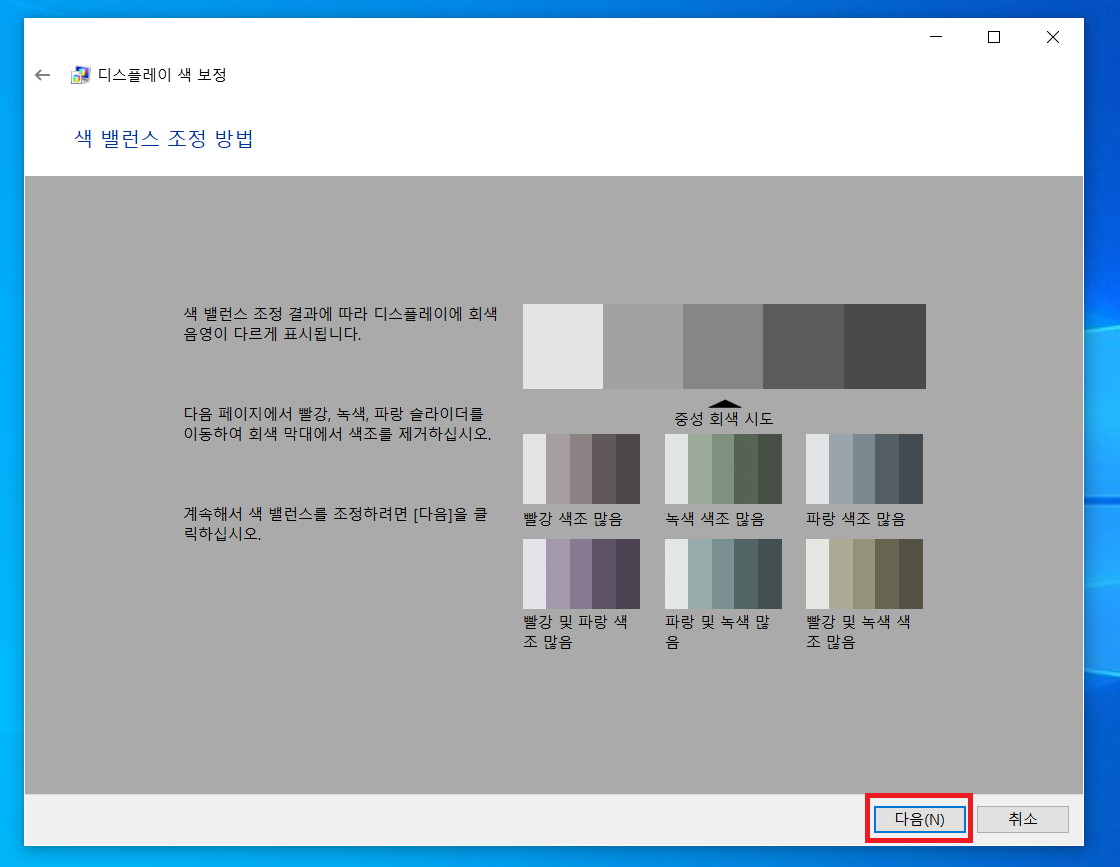Click the 다음(N) button

tap(919, 819)
